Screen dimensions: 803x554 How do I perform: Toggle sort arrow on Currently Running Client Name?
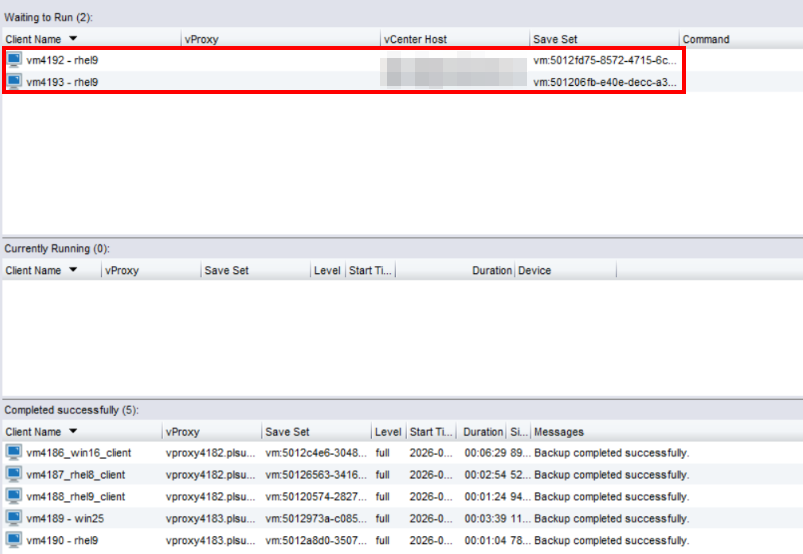[73, 270]
